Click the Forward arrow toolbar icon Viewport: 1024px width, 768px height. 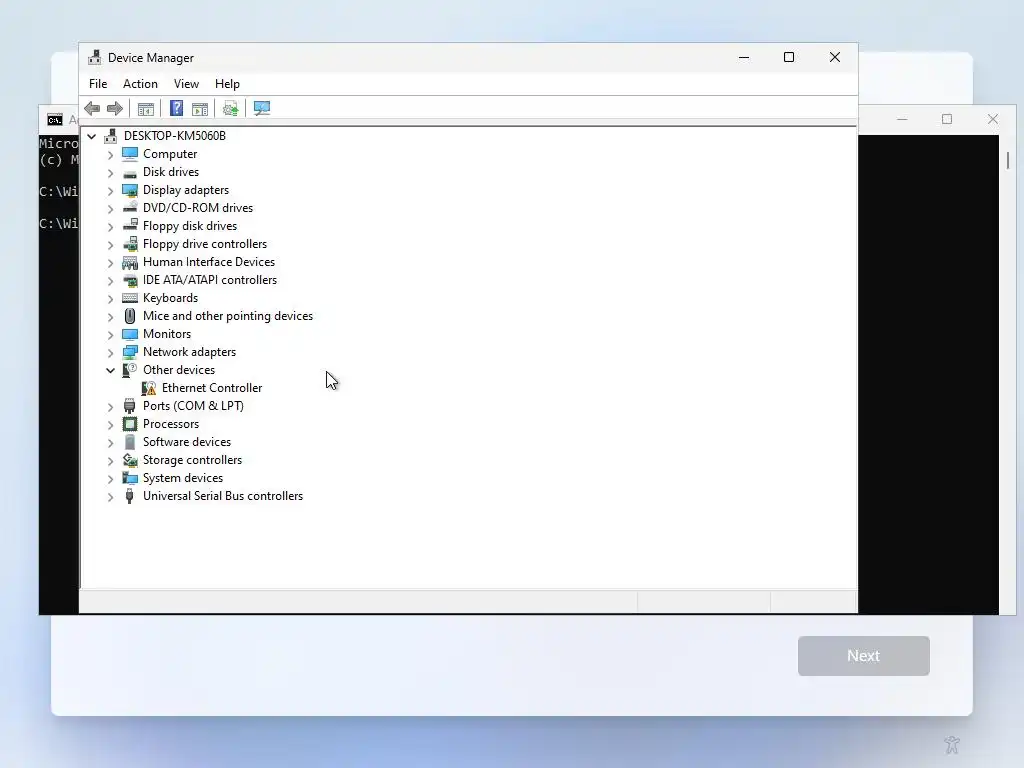click(x=115, y=108)
